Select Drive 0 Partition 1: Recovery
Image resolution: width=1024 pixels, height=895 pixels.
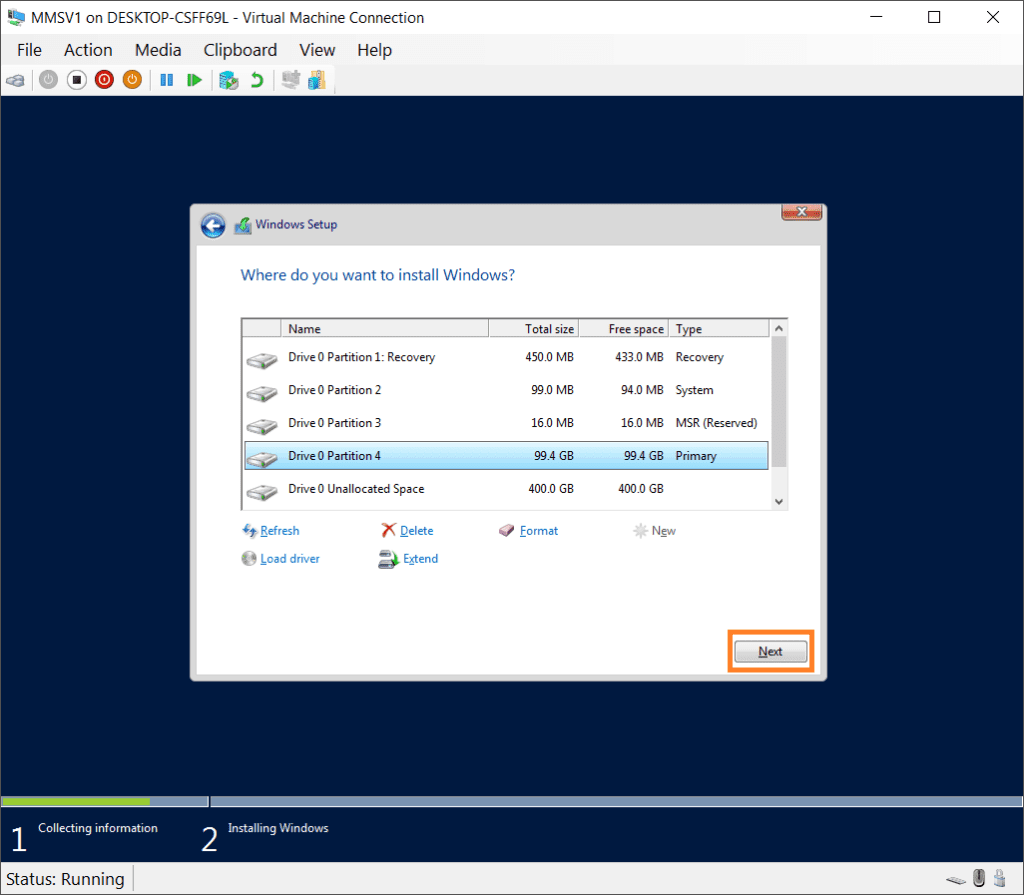pyautogui.click(x=506, y=357)
